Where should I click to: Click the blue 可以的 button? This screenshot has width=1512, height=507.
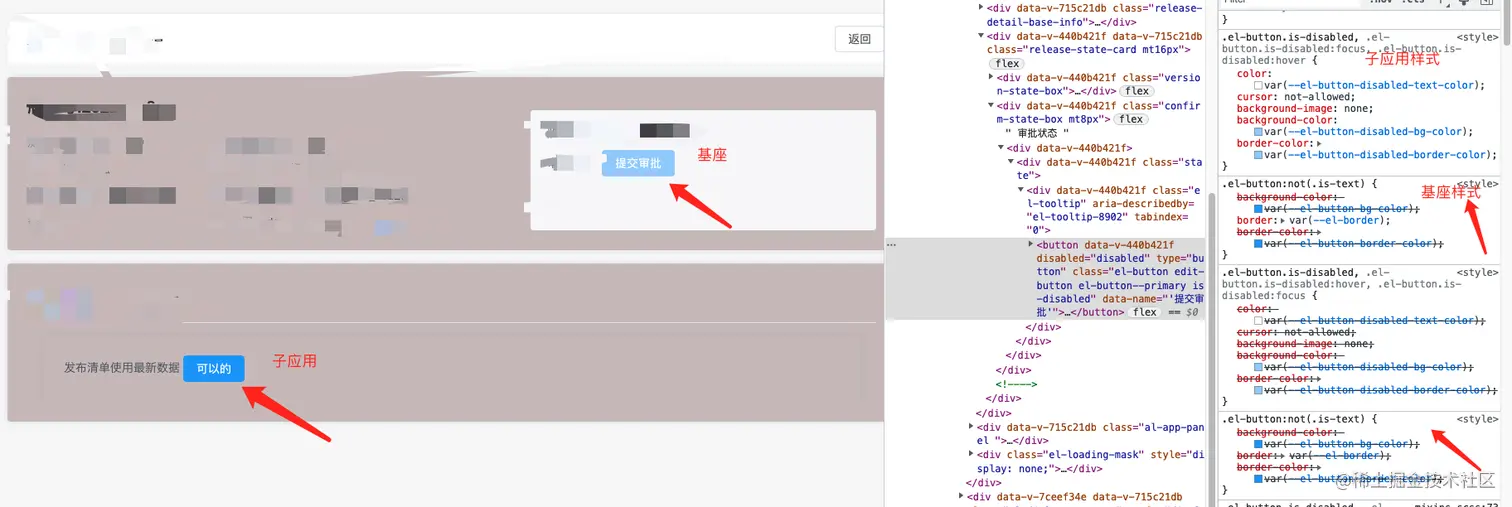213,368
